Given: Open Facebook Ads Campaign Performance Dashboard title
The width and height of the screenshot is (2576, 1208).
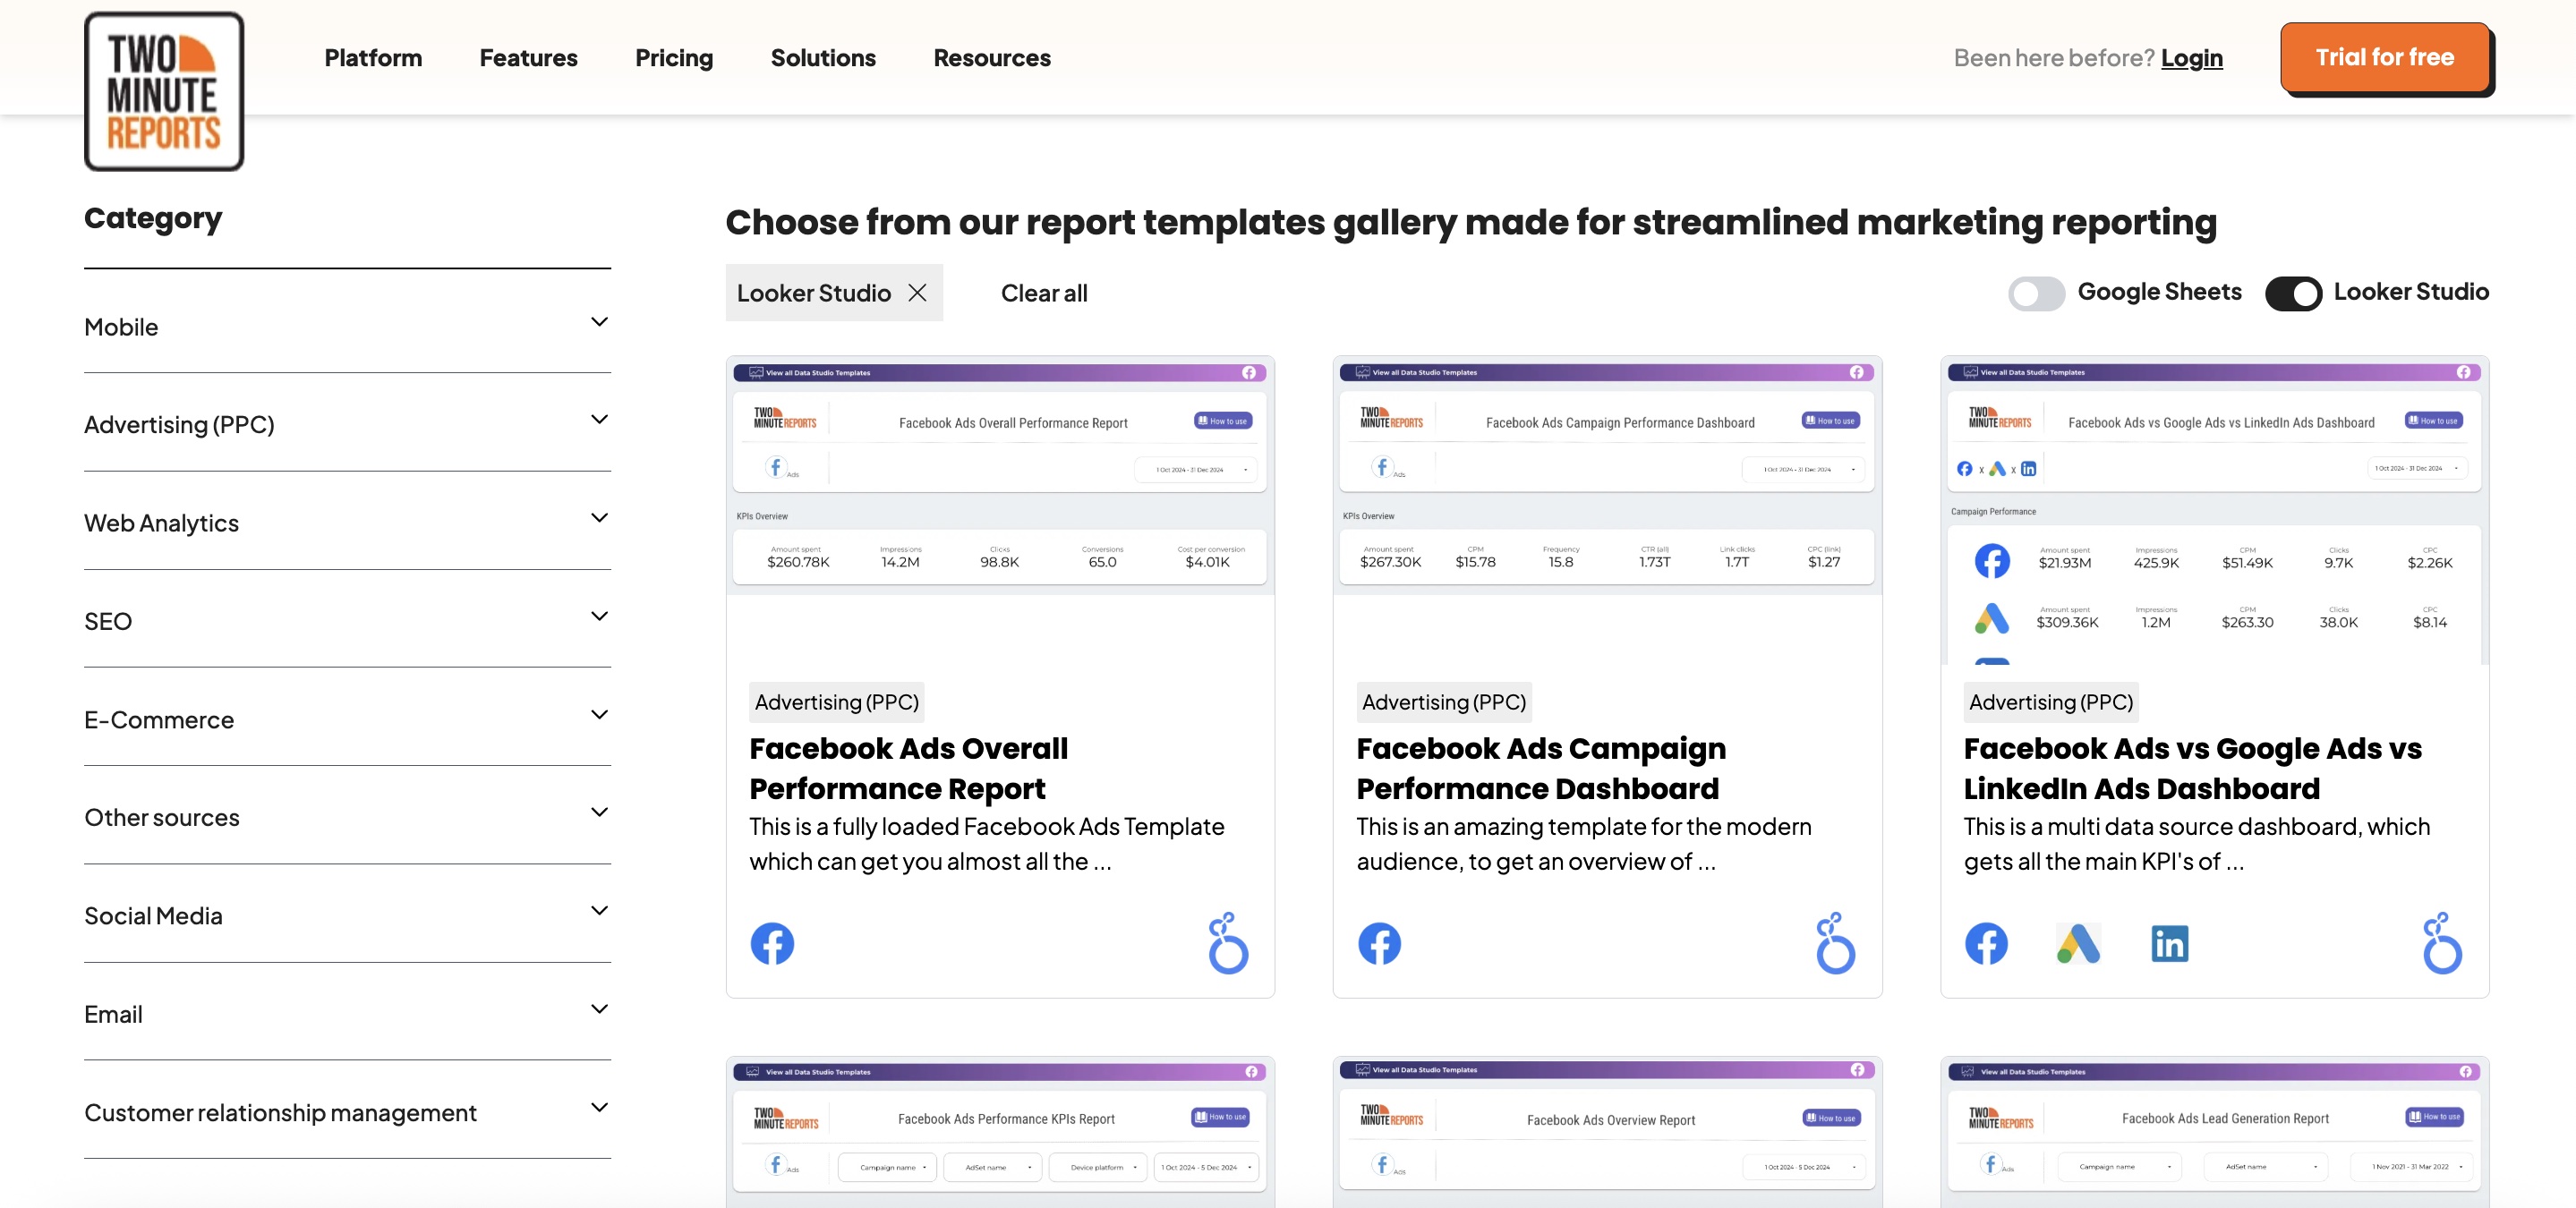Looking at the screenshot, I should 1541,768.
